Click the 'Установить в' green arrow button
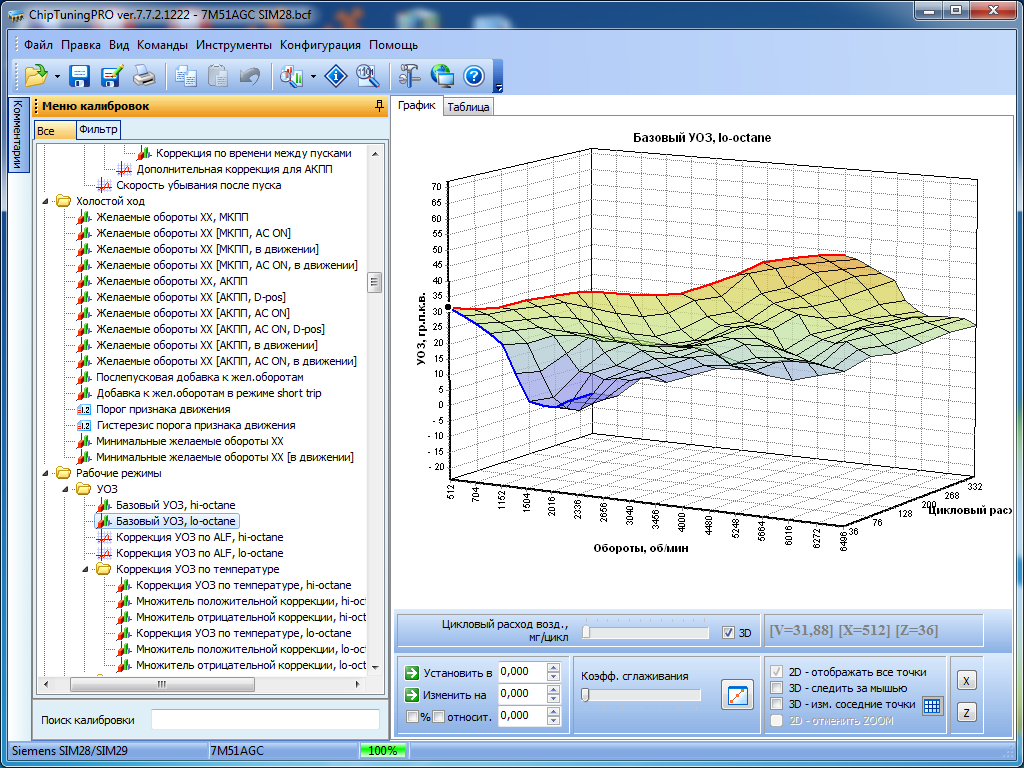 pos(411,672)
